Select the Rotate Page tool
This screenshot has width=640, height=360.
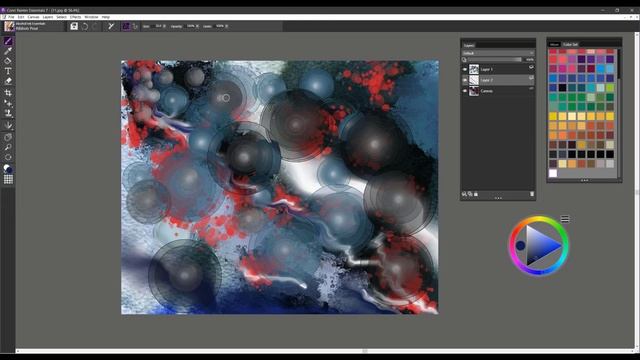[8, 157]
